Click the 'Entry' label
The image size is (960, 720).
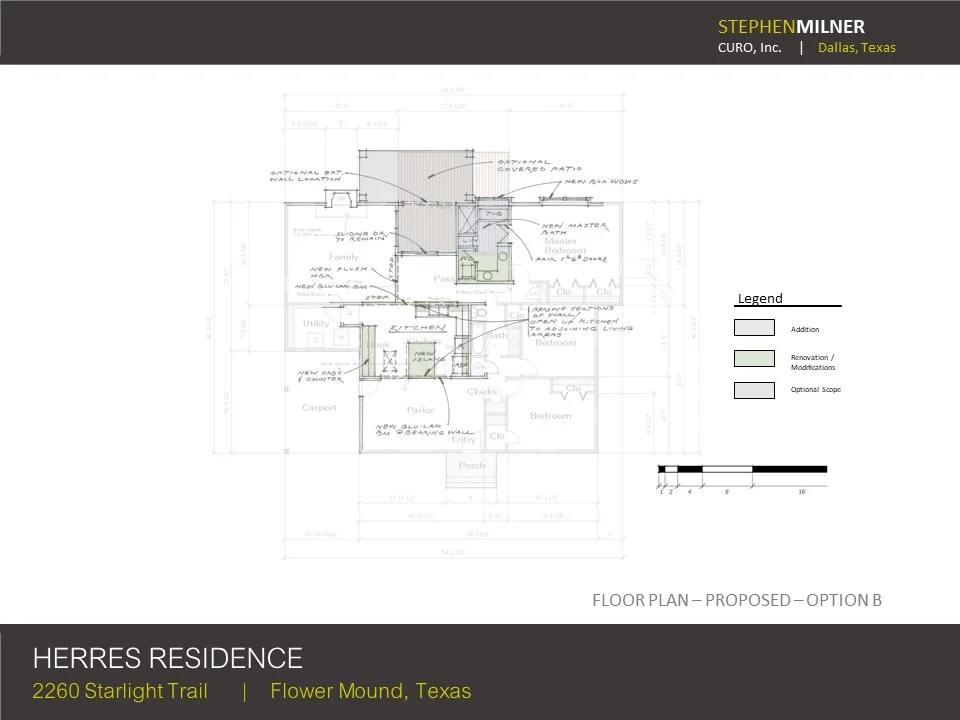(463, 439)
